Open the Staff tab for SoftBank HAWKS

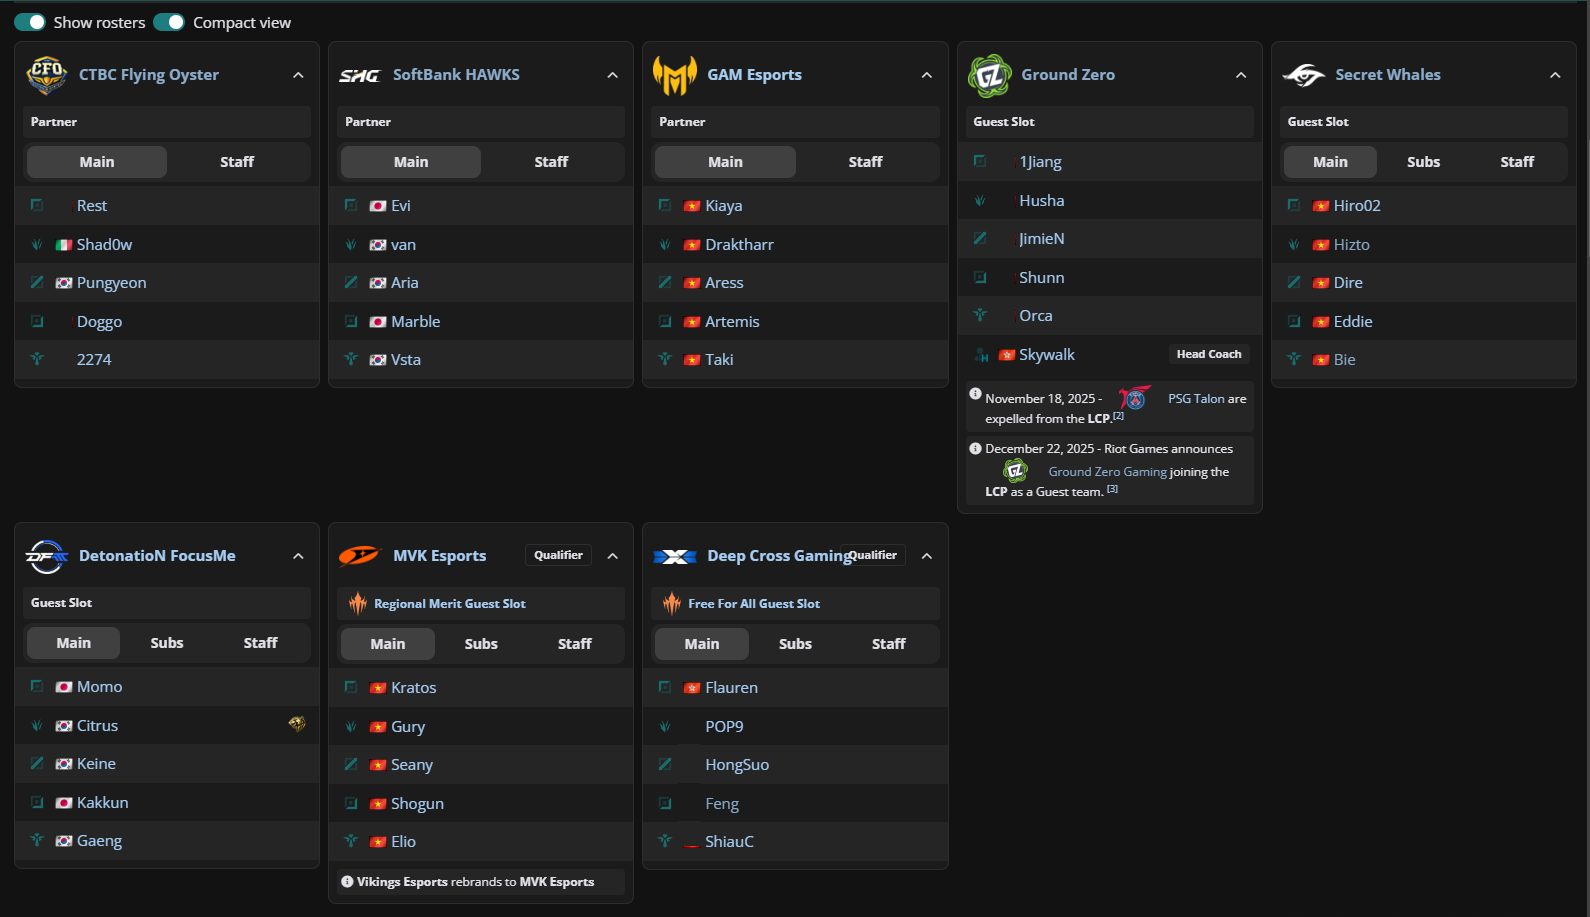pos(551,162)
